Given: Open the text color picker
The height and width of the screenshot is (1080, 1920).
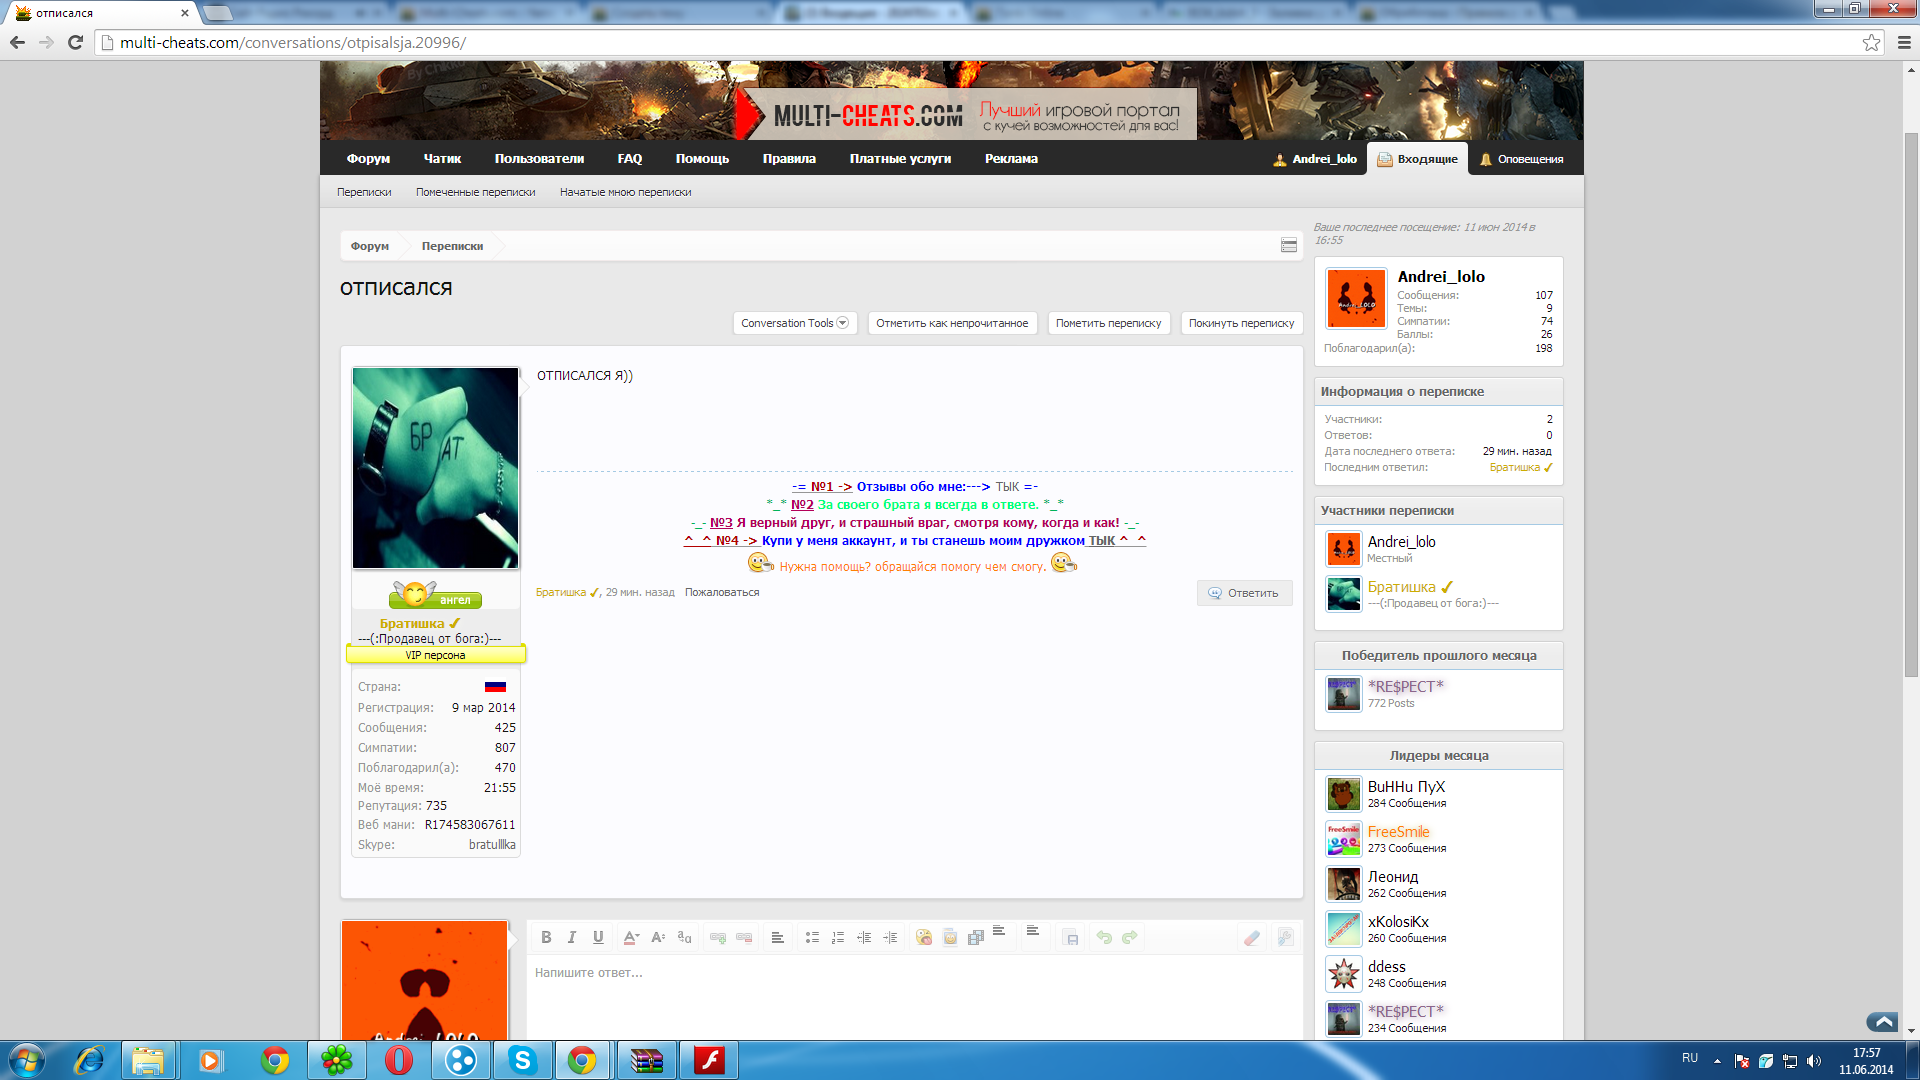Looking at the screenshot, I should point(631,937).
